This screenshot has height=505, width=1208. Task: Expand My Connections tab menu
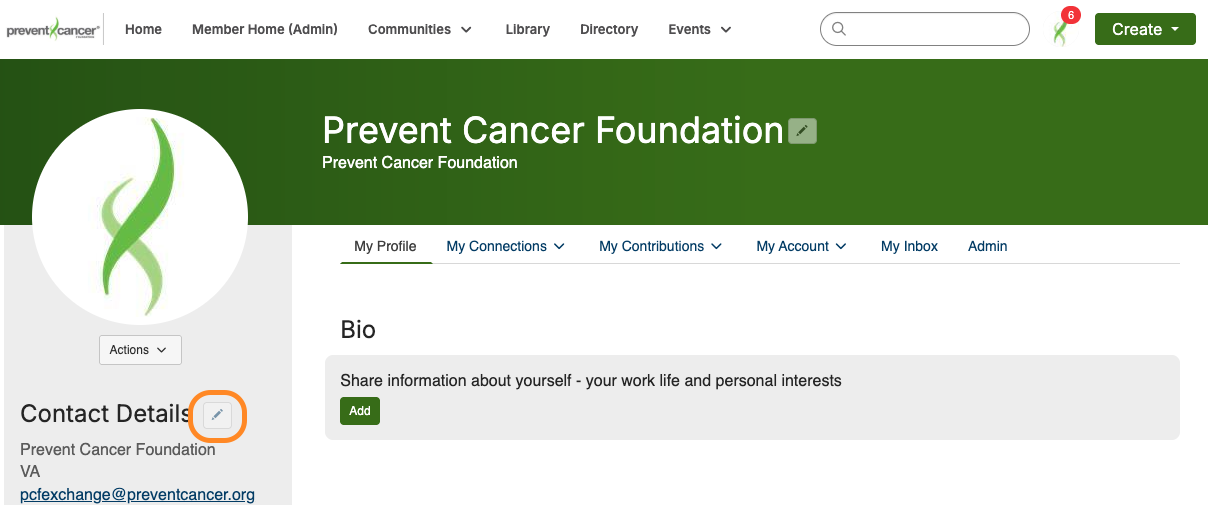pos(506,246)
